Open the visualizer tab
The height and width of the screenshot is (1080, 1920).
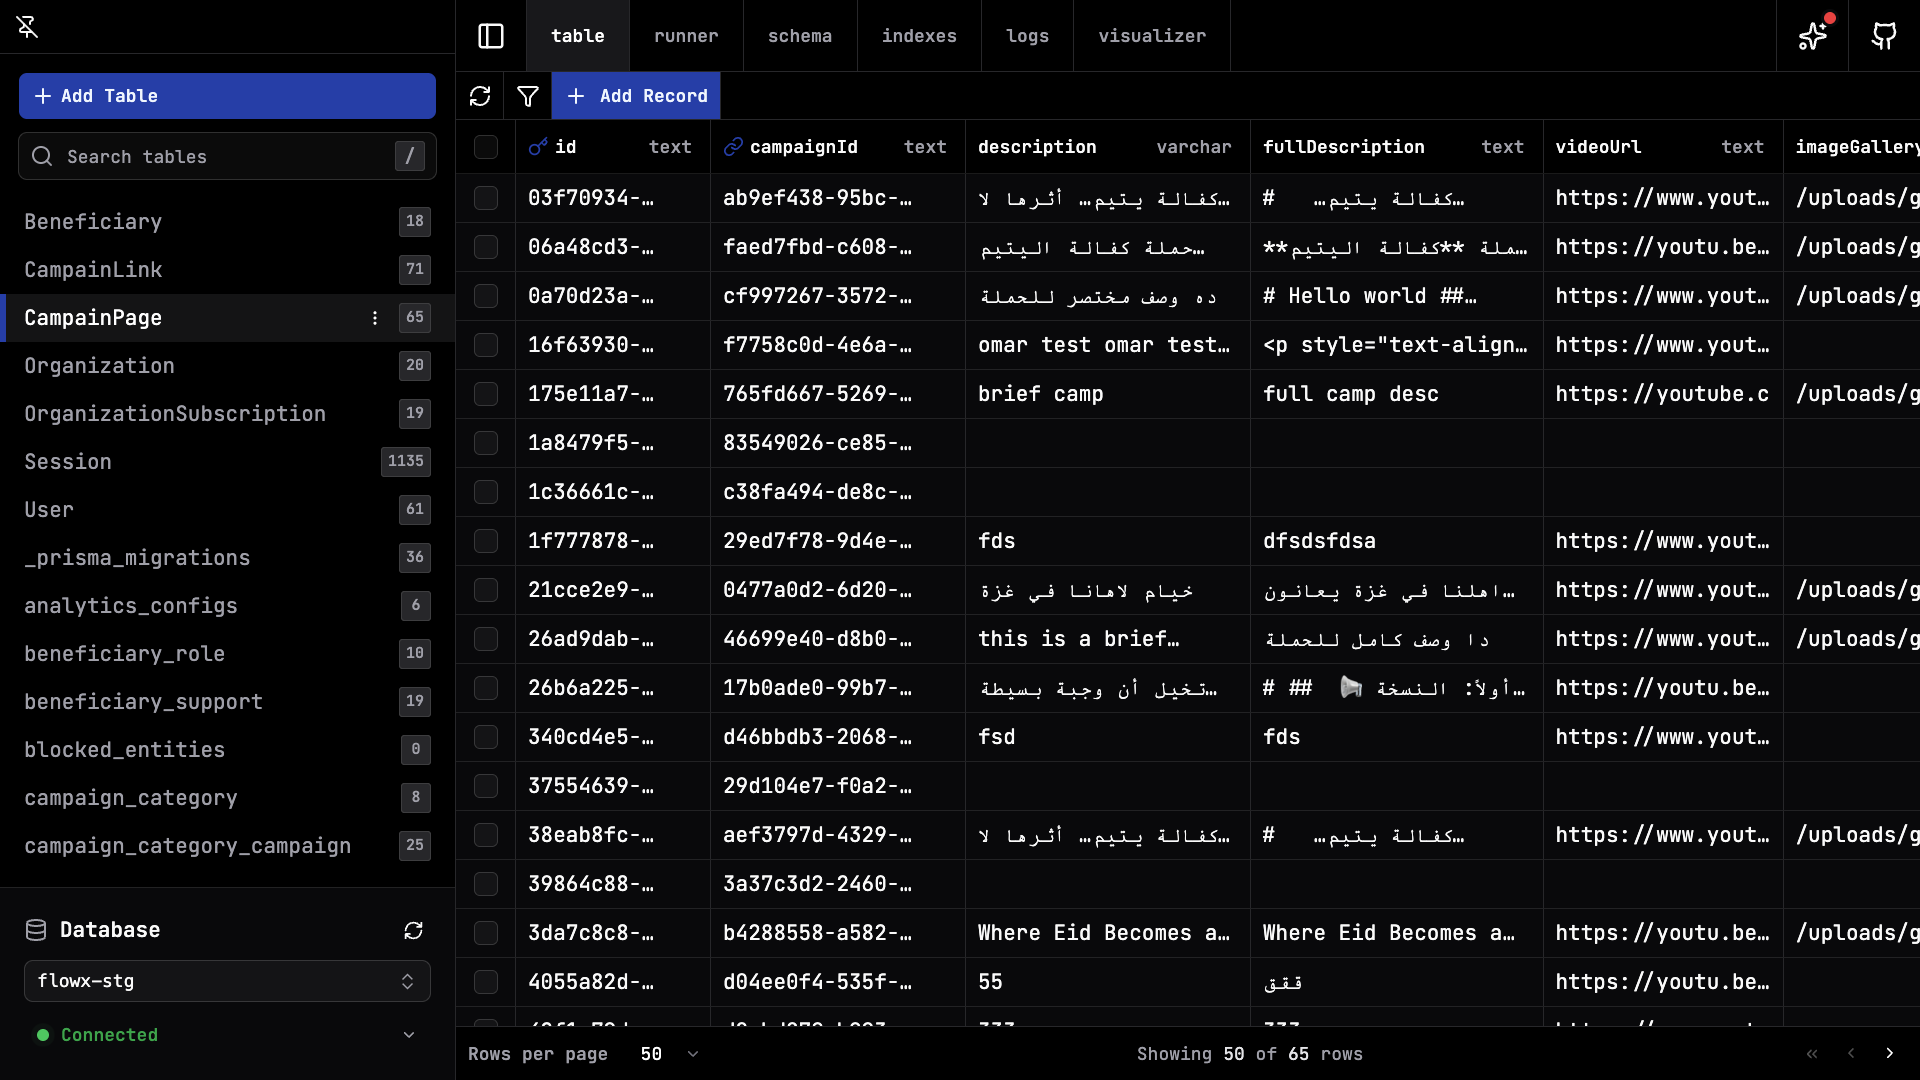[x=1151, y=36]
